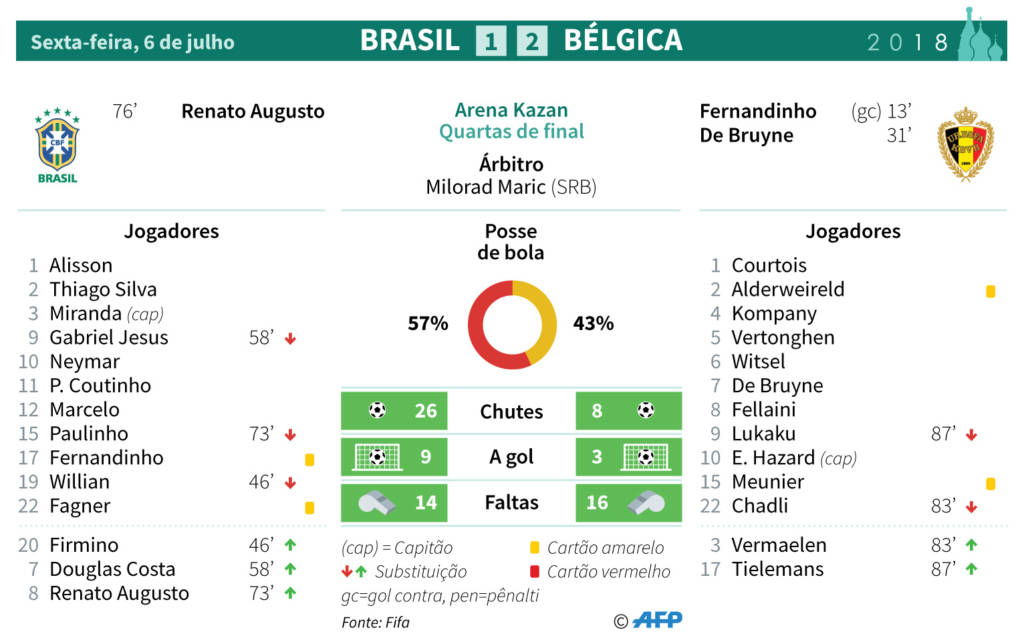Click Brazil's score box showing 1

click(x=491, y=41)
